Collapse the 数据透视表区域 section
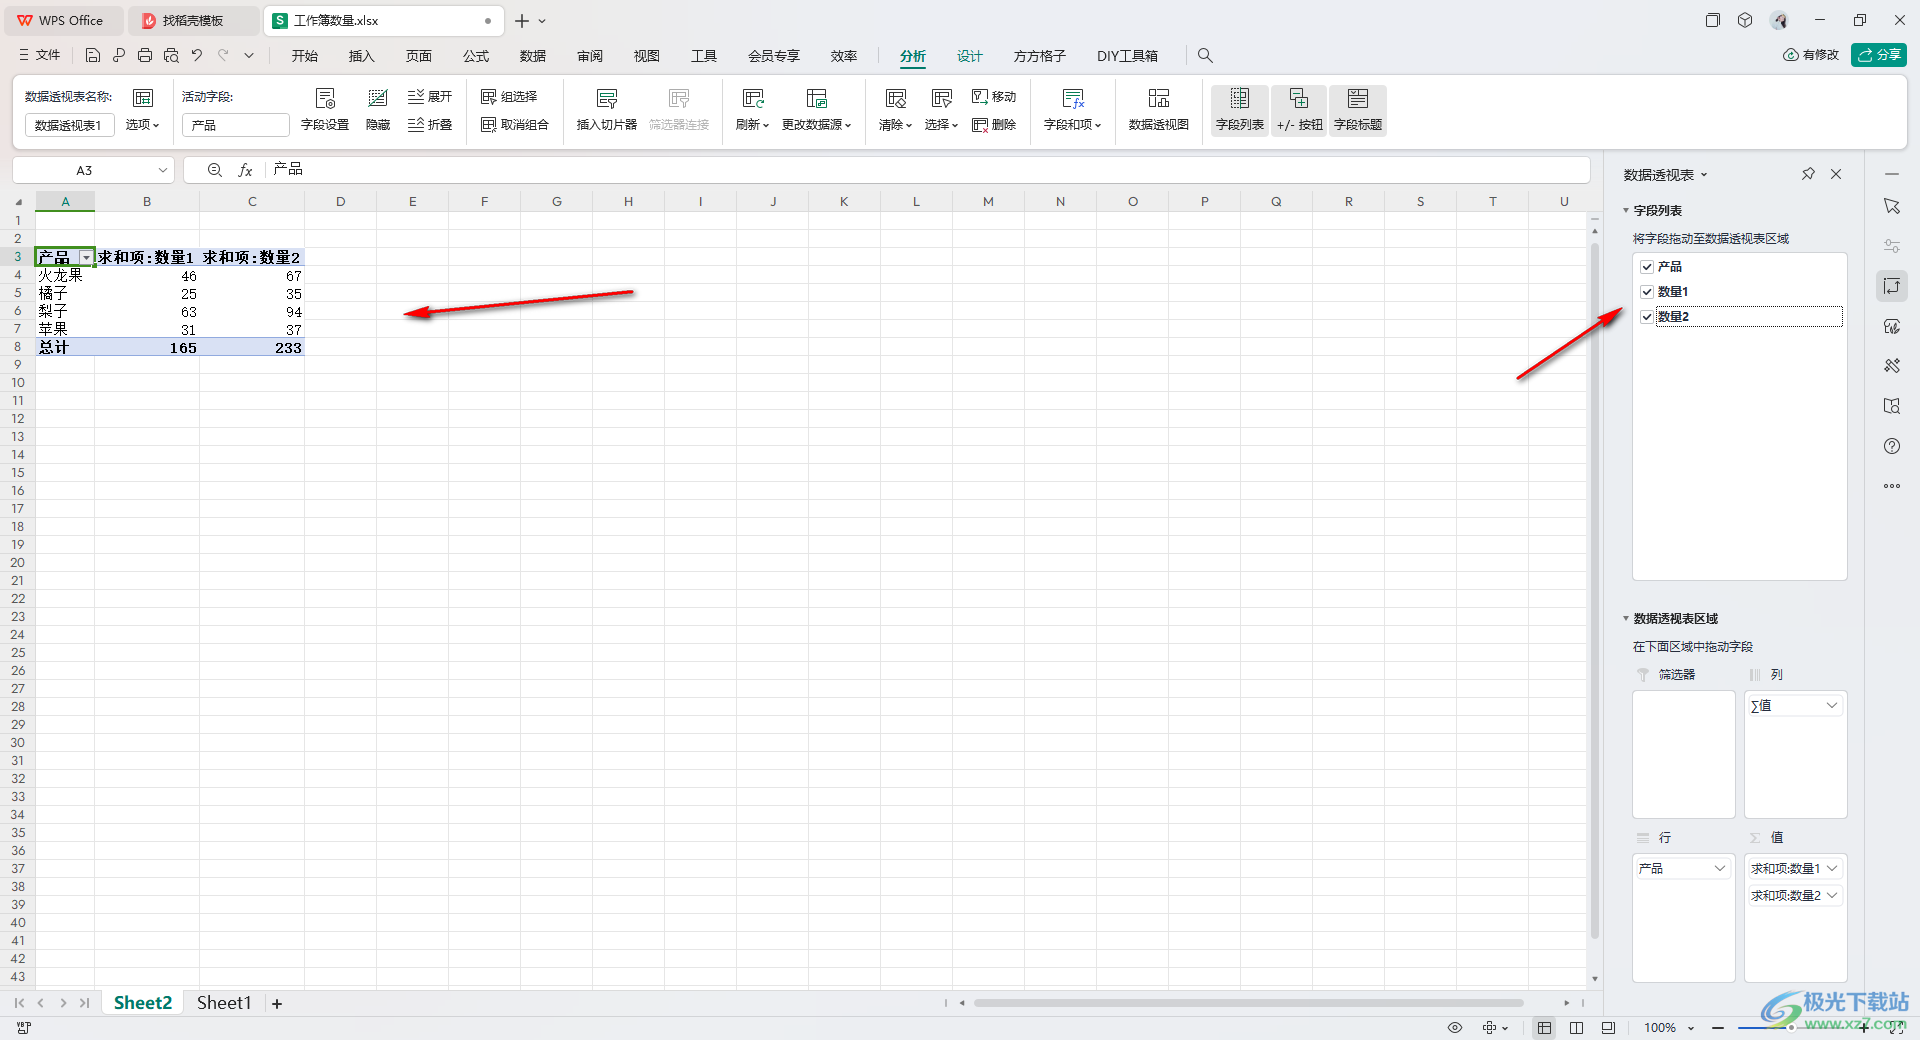The width and height of the screenshot is (1920, 1040). (x=1626, y=619)
